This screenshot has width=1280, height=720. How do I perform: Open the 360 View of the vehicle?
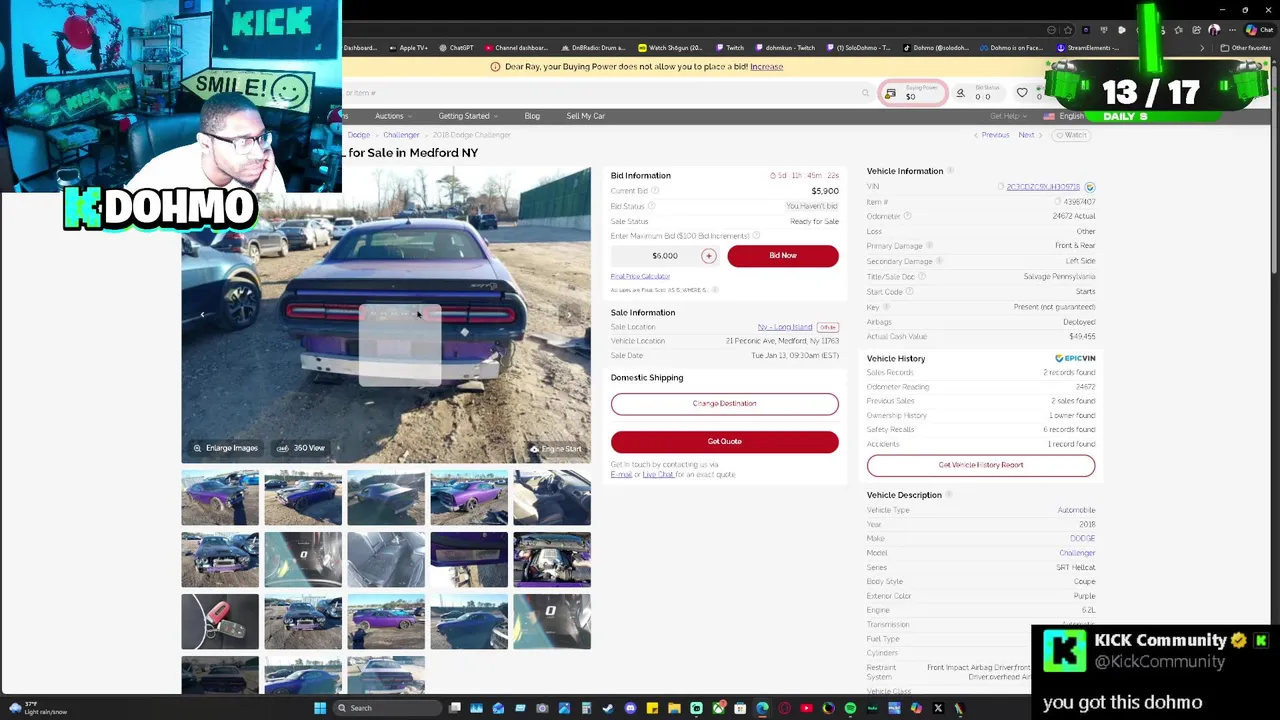point(301,448)
